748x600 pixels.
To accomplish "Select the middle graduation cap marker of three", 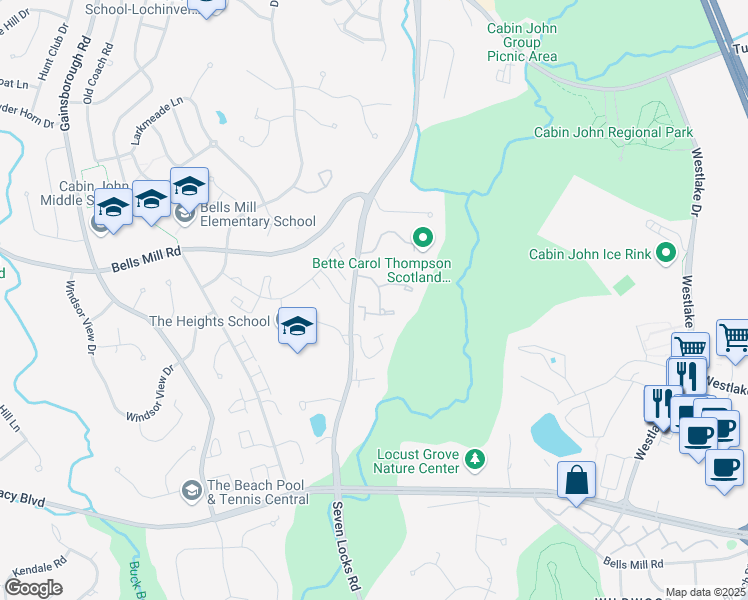I will [151, 202].
